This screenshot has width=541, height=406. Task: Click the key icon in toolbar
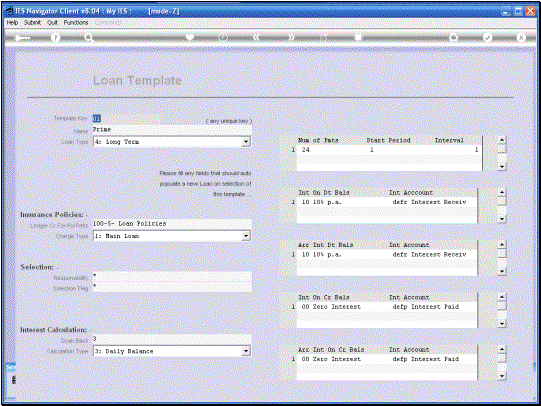pyautogui.click(x=22, y=38)
